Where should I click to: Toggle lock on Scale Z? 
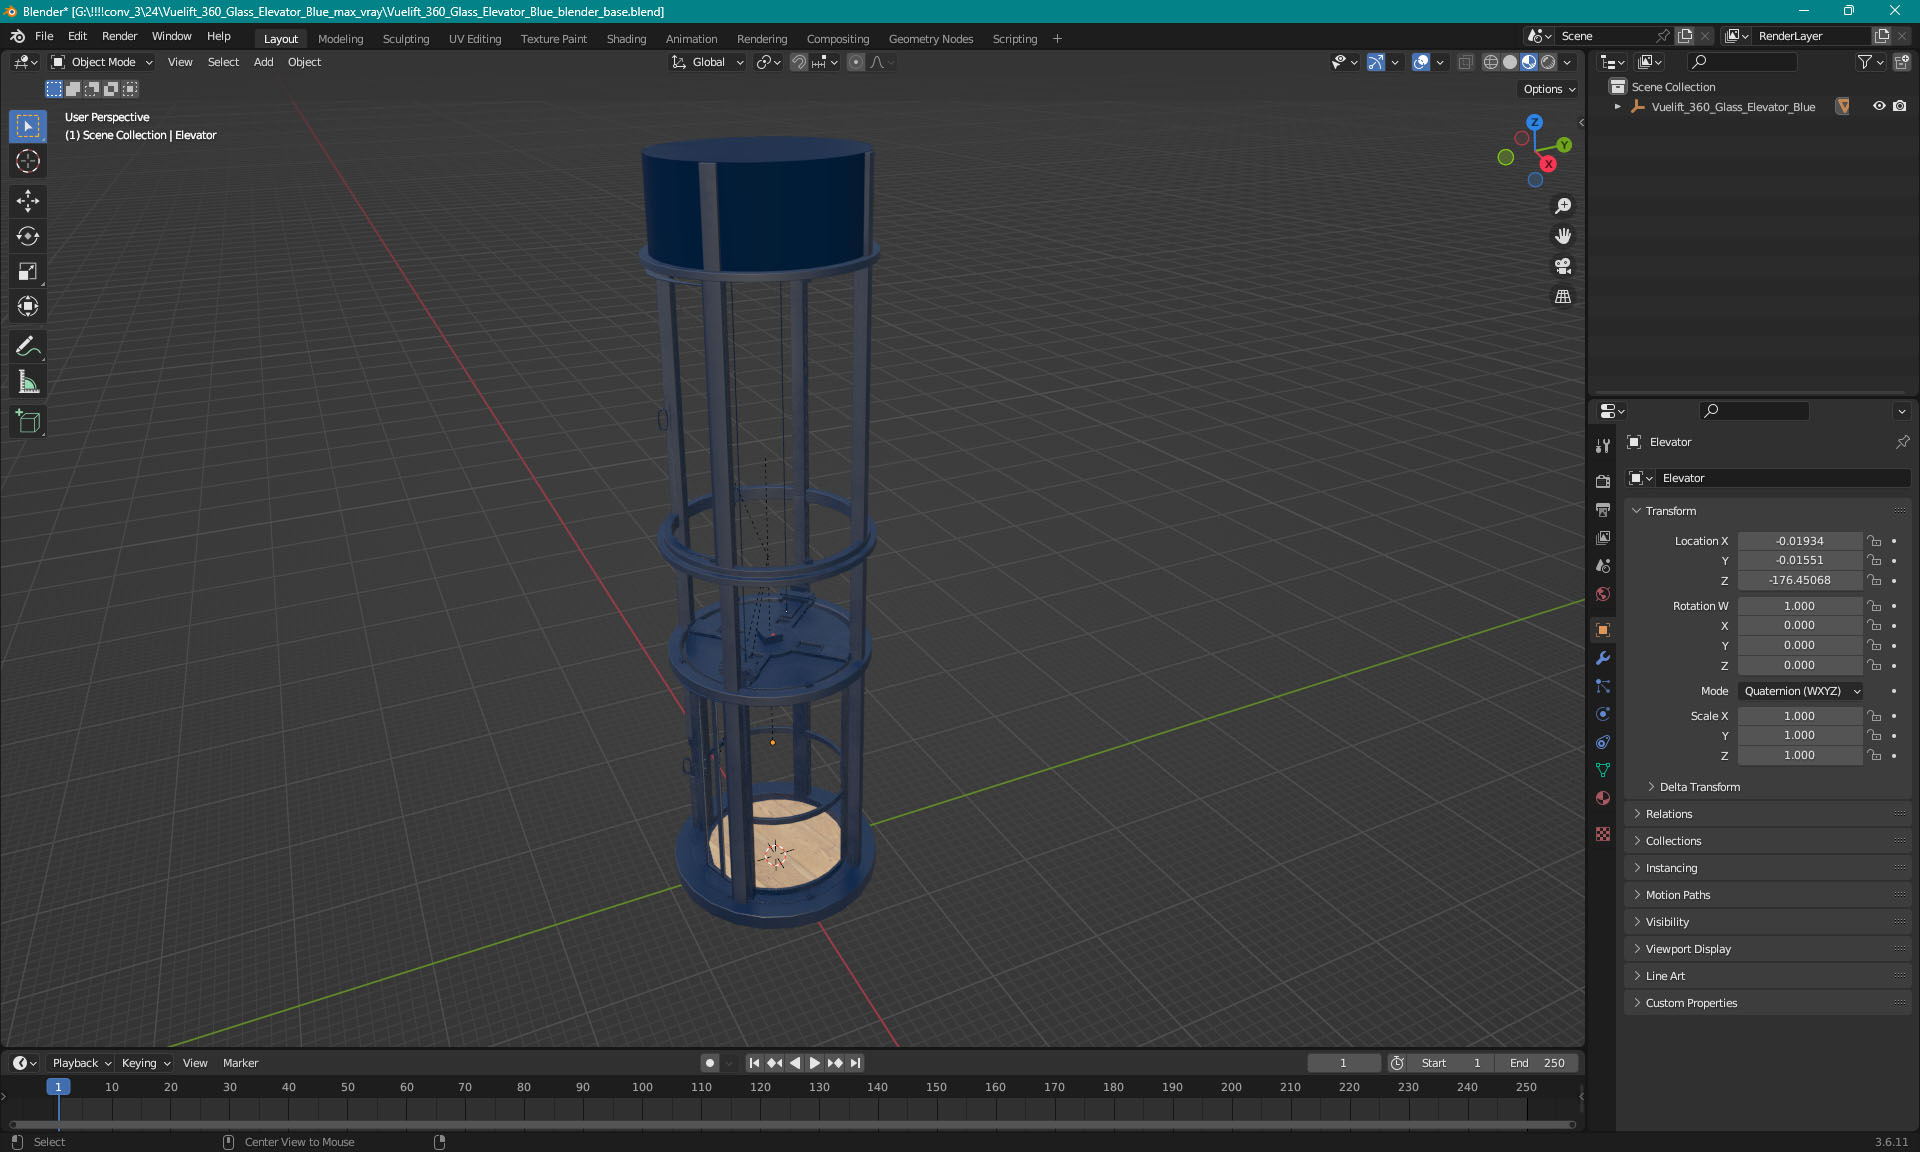pos(1875,755)
